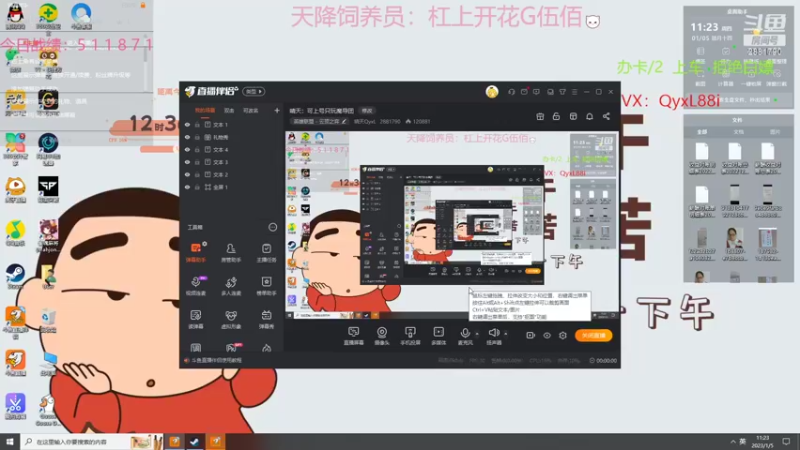The height and width of the screenshot is (450, 800).
Task: Open the 读弹幕 tool icon
Action: [195, 319]
